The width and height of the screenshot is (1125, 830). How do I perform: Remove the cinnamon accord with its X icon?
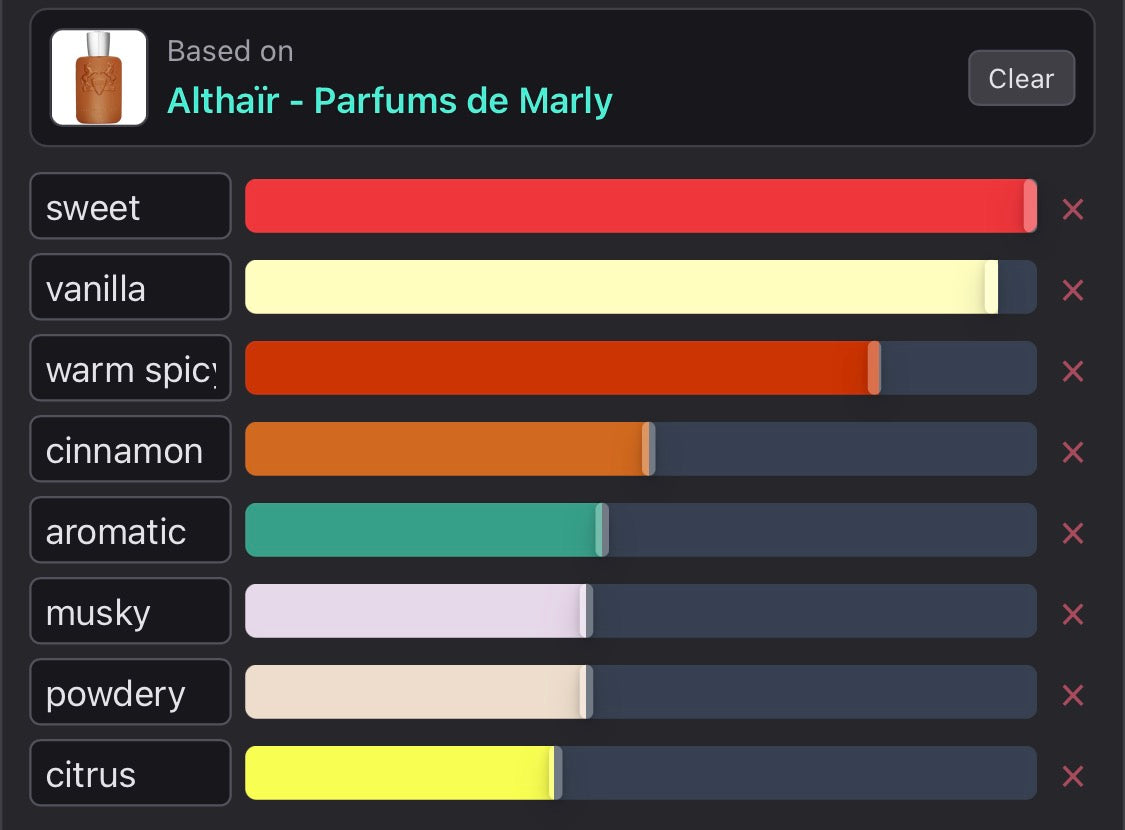pyautogui.click(x=1073, y=453)
